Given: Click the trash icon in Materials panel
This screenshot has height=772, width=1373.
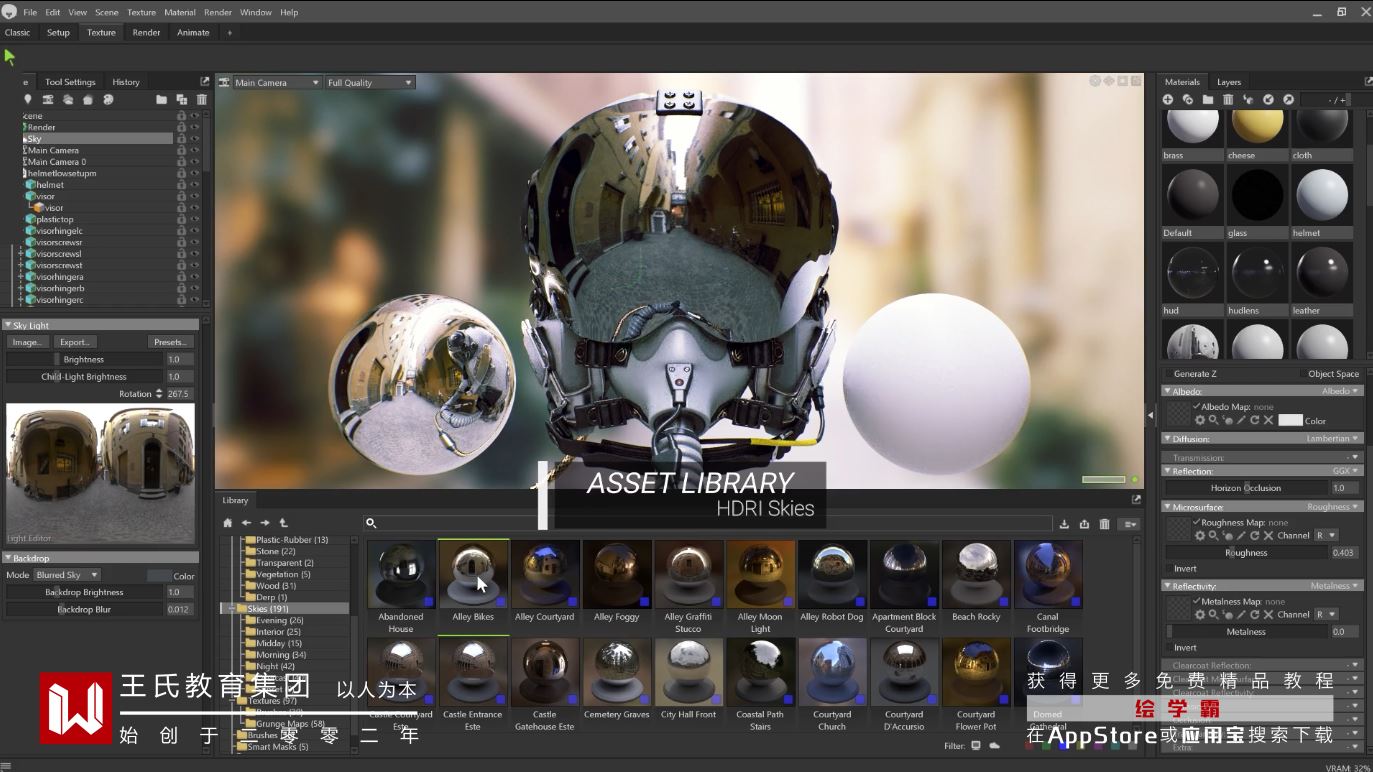Looking at the screenshot, I should (x=1228, y=100).
